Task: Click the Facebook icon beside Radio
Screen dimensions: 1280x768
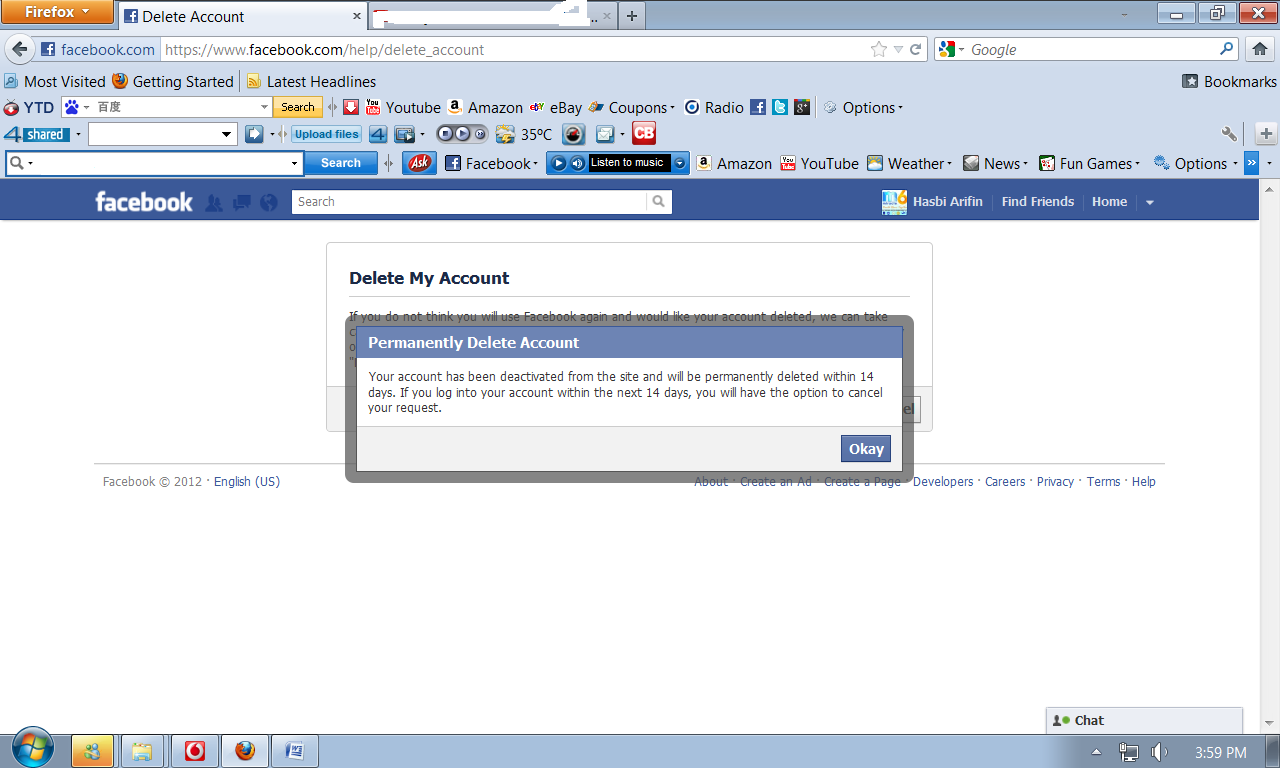Action: pos(758,107)
